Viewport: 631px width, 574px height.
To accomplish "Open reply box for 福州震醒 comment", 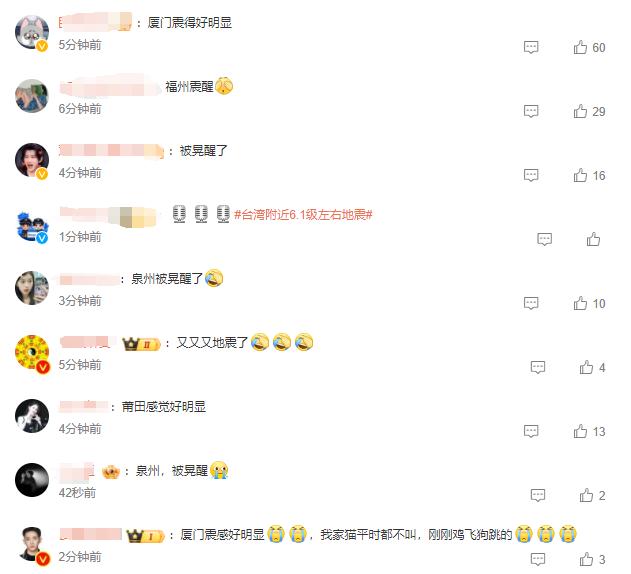I will pos(531,111).
